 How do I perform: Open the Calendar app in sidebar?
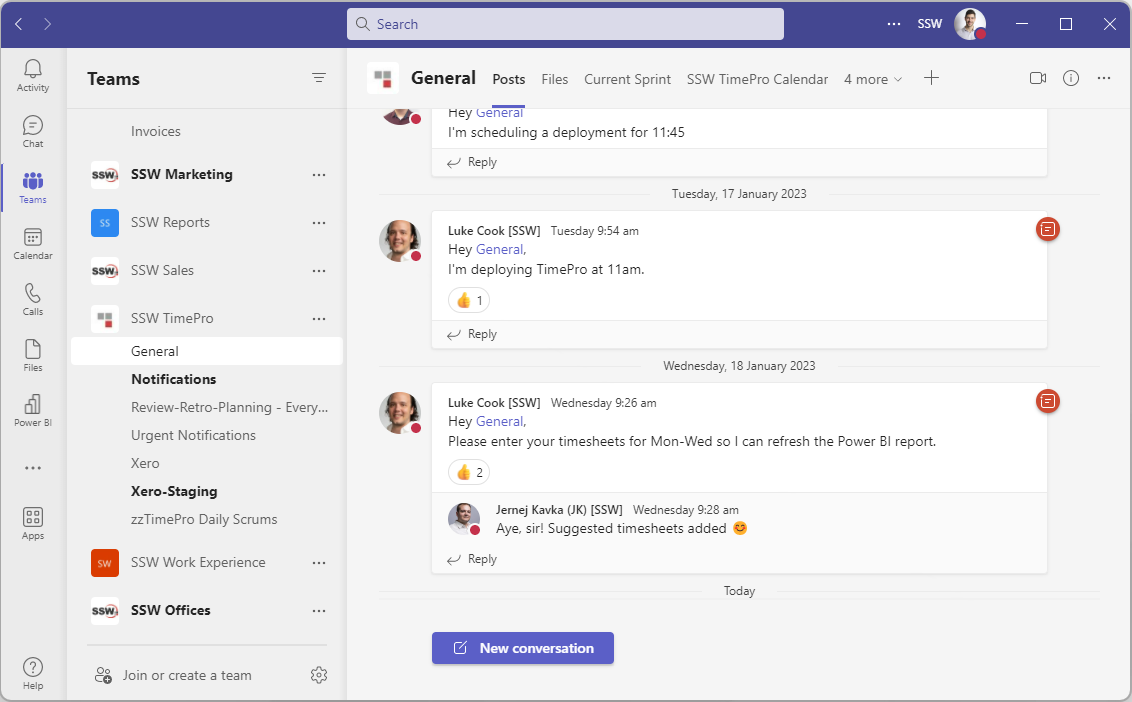pos(33,243)
